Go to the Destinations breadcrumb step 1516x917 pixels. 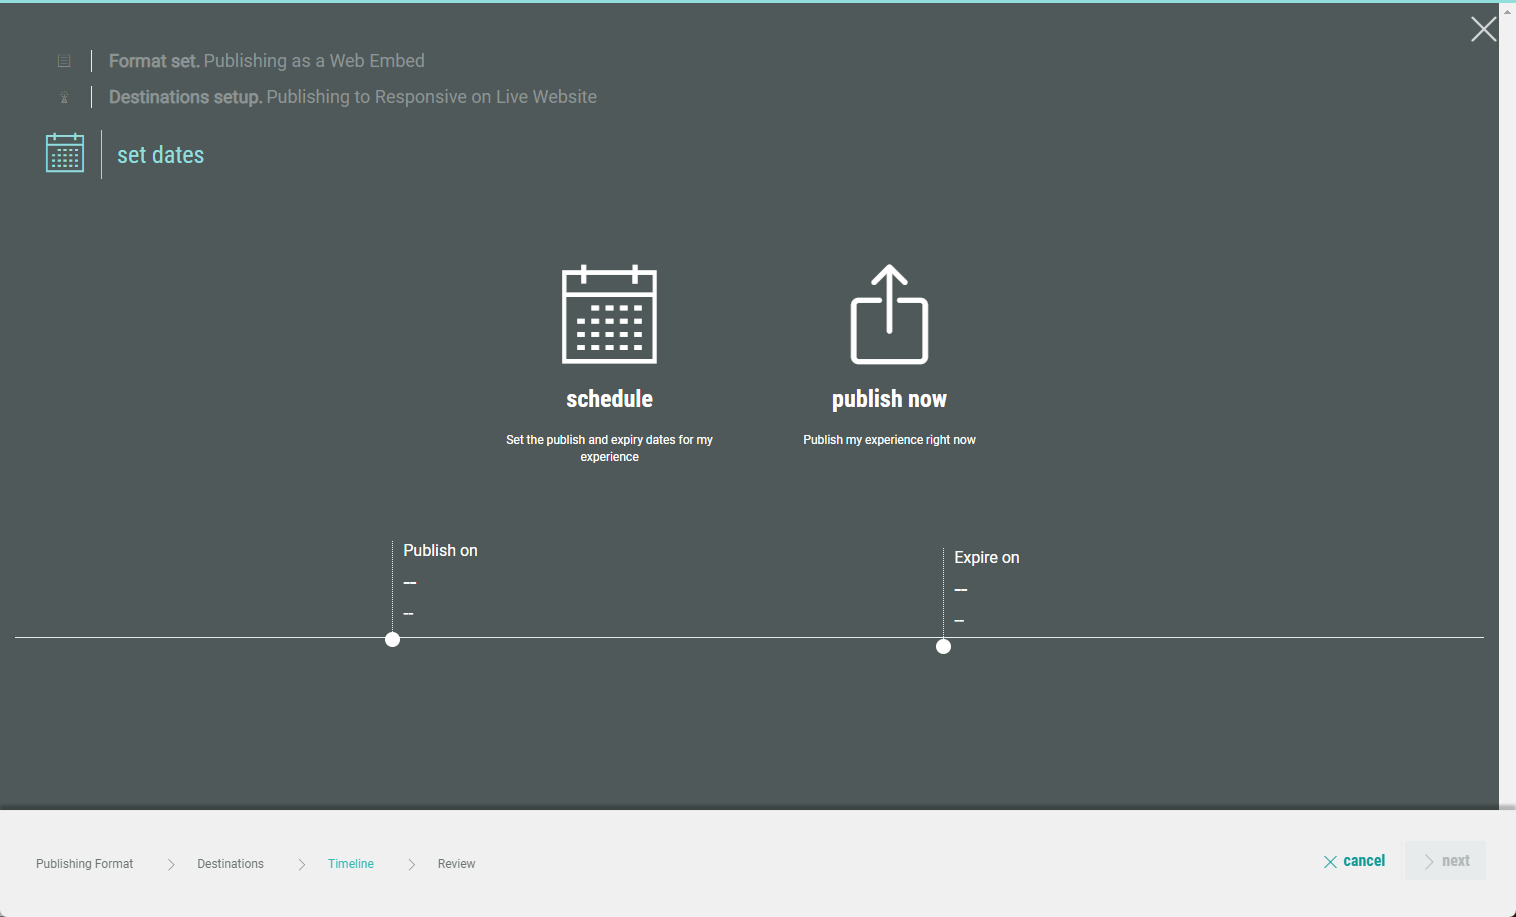tap(230, 864)
